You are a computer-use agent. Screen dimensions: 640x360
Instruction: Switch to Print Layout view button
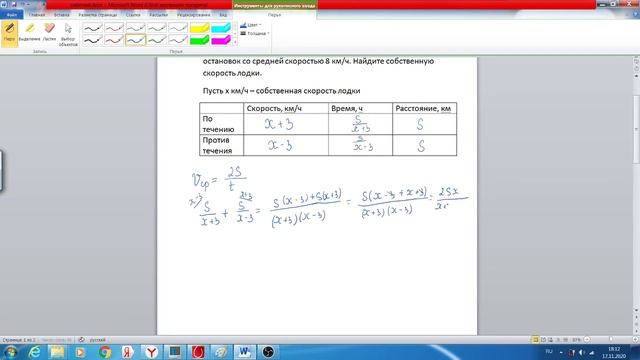[x=535, y=340]
